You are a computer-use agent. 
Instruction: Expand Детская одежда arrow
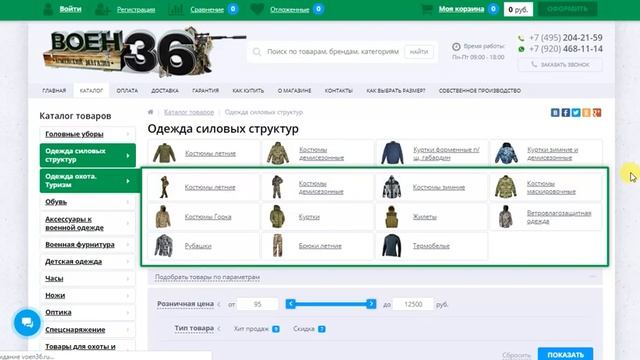pos(128,262)
